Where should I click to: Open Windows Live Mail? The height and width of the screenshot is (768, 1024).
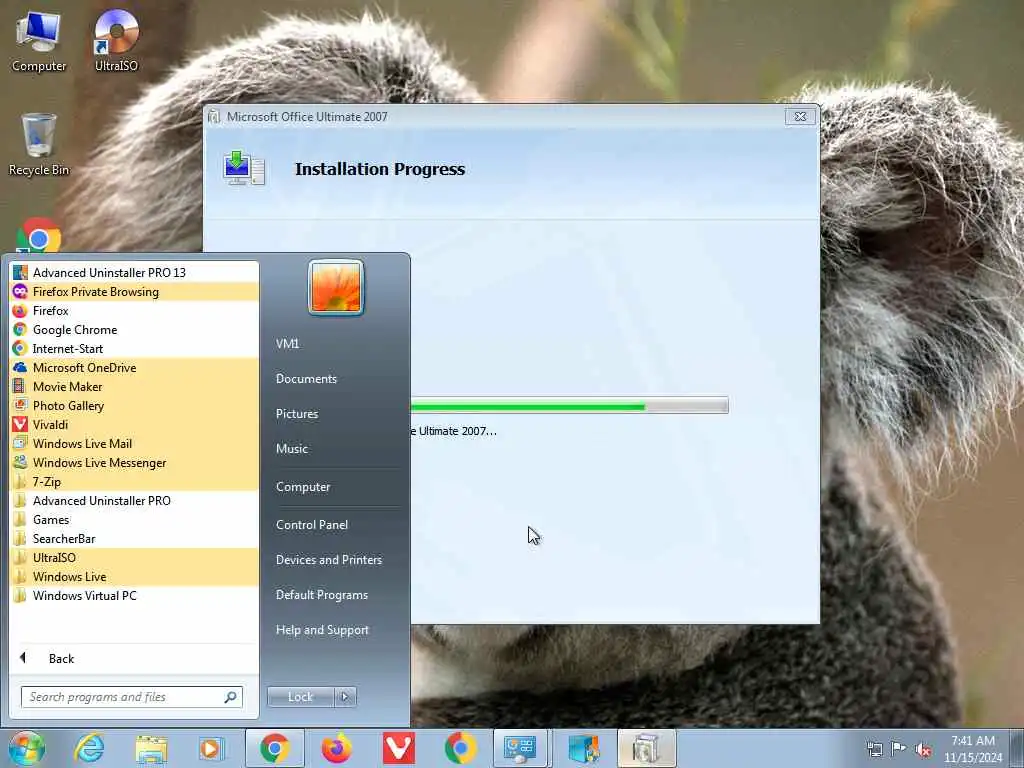pyautogui.click(x=135, y=443)
